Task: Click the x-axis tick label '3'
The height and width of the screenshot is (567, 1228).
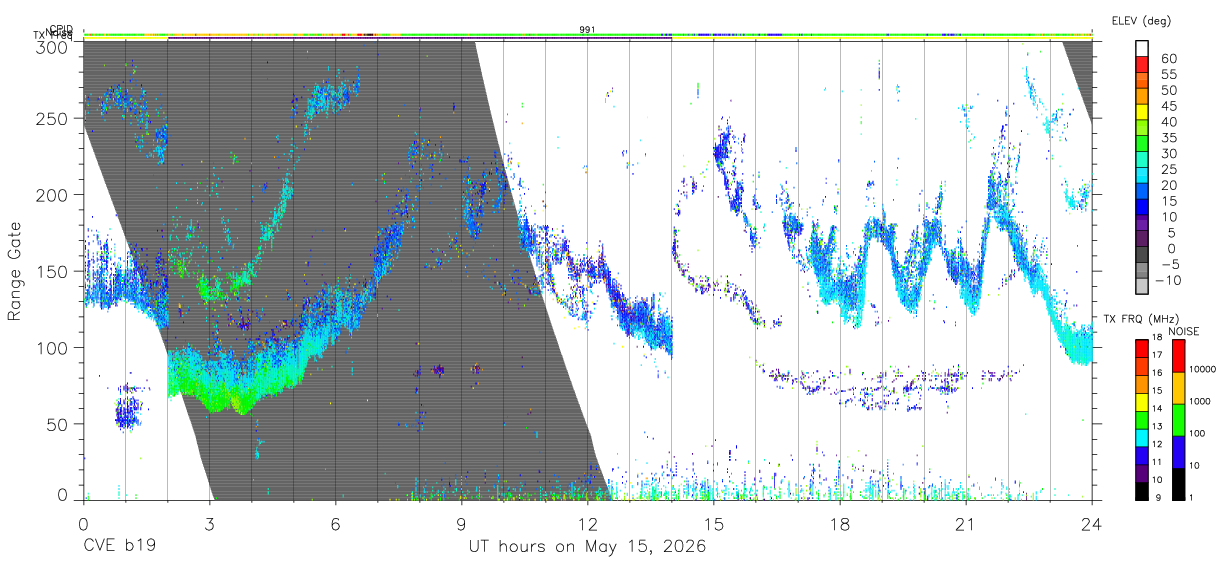Action: pyautogui.click(x=209, y=524)
